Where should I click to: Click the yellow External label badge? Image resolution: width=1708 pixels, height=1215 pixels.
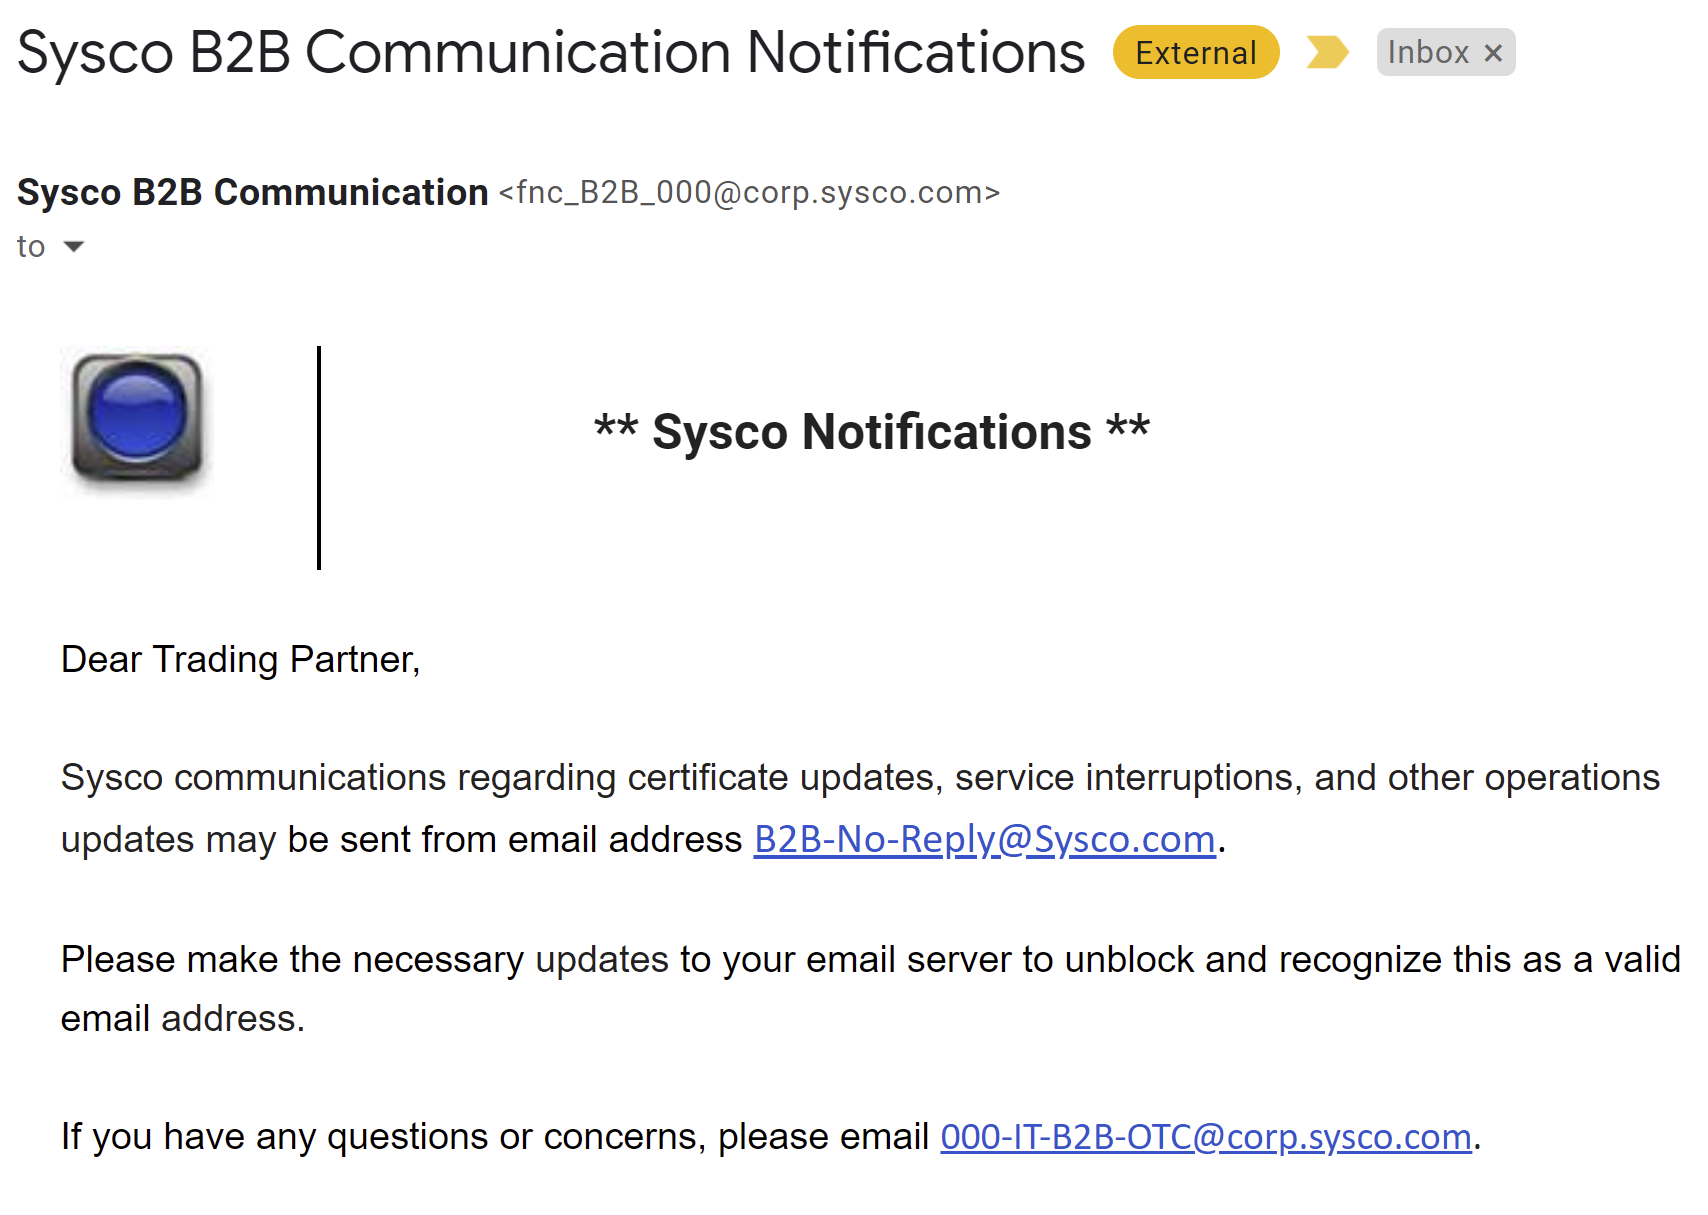(x=1195, y=52)
